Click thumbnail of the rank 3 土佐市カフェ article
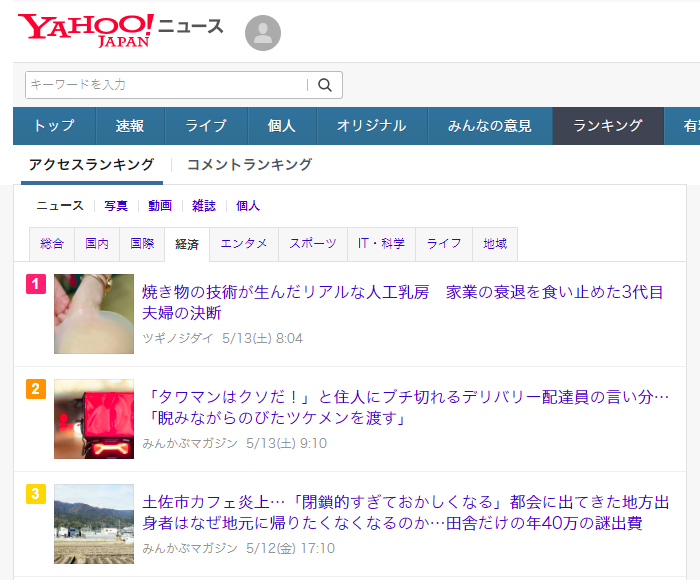The height and width of the screenshot is (580, 700). point(94,524)
